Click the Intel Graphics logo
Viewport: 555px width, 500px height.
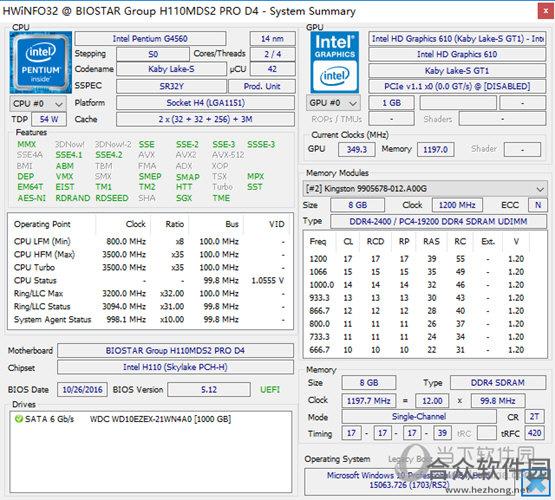point(334,62)
